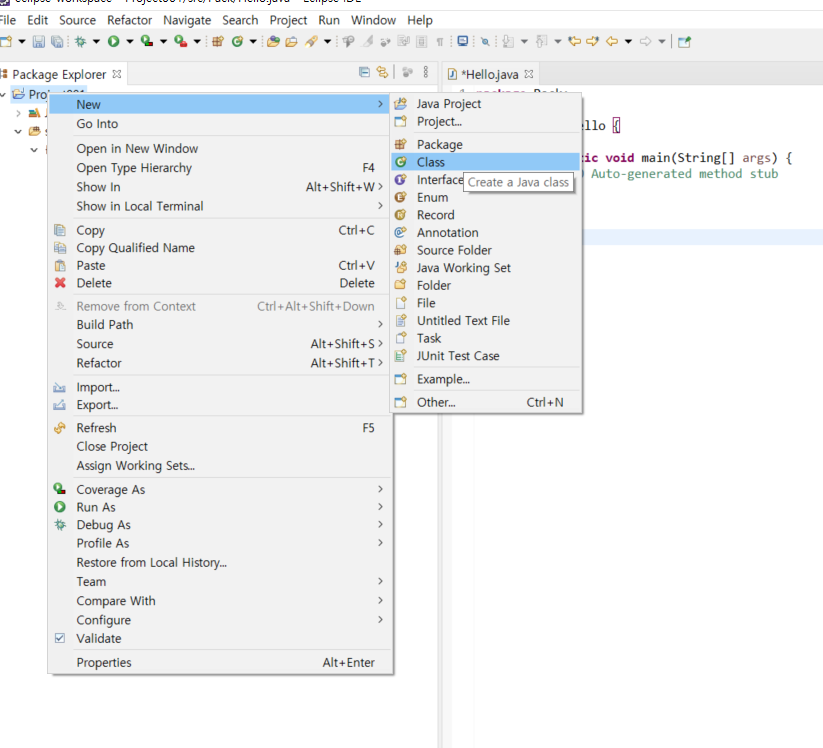Close the Package Explorer view tab

(x=117, y=74)
